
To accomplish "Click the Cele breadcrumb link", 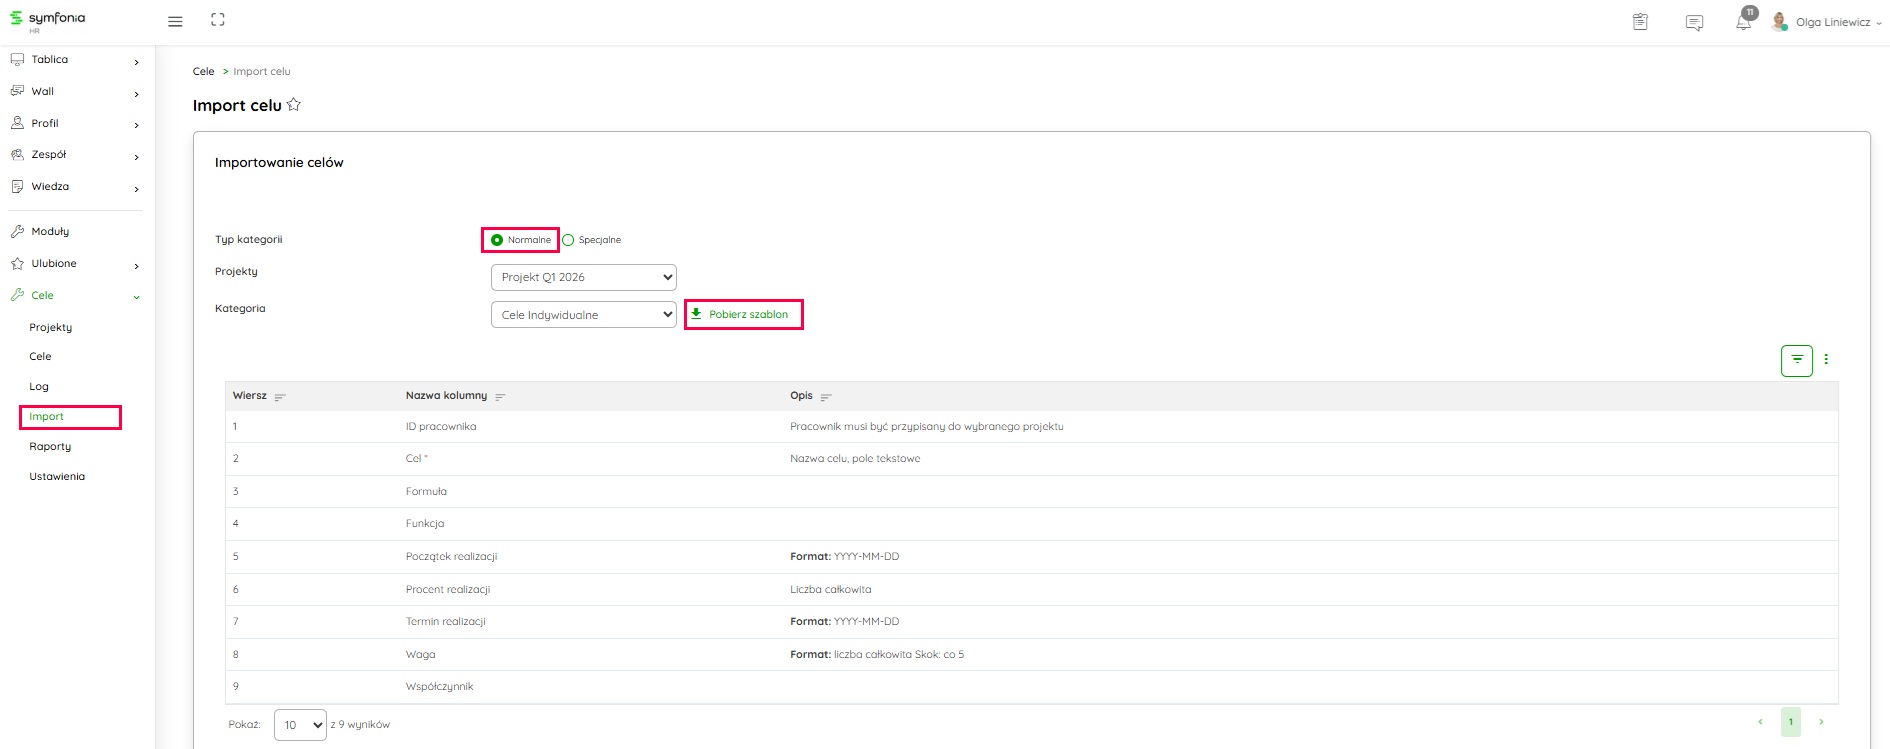I will [203, 72].
